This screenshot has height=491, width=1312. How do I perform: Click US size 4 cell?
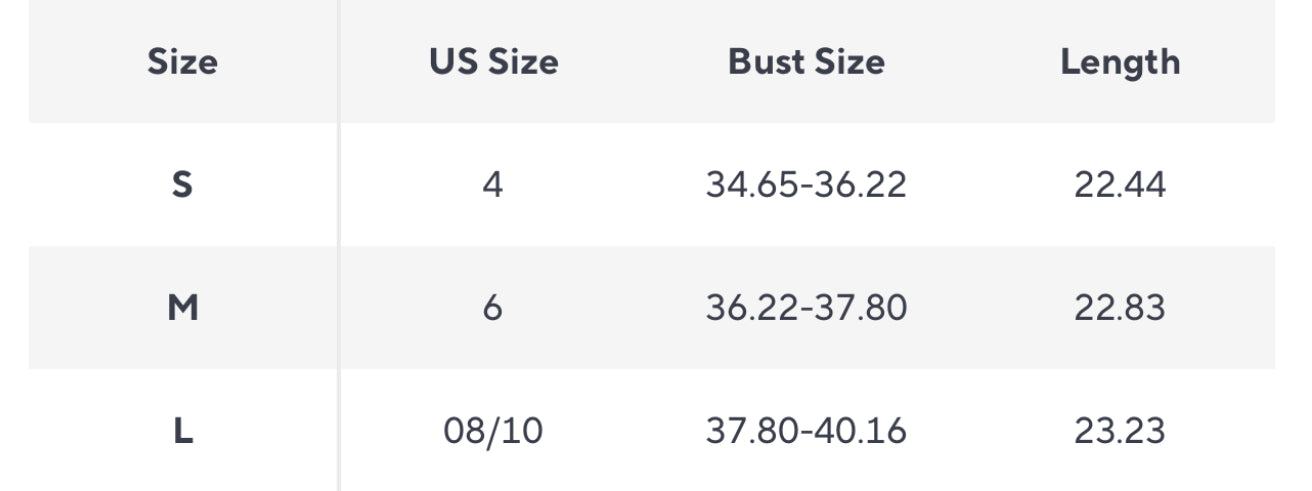click(x=492, y=185)
